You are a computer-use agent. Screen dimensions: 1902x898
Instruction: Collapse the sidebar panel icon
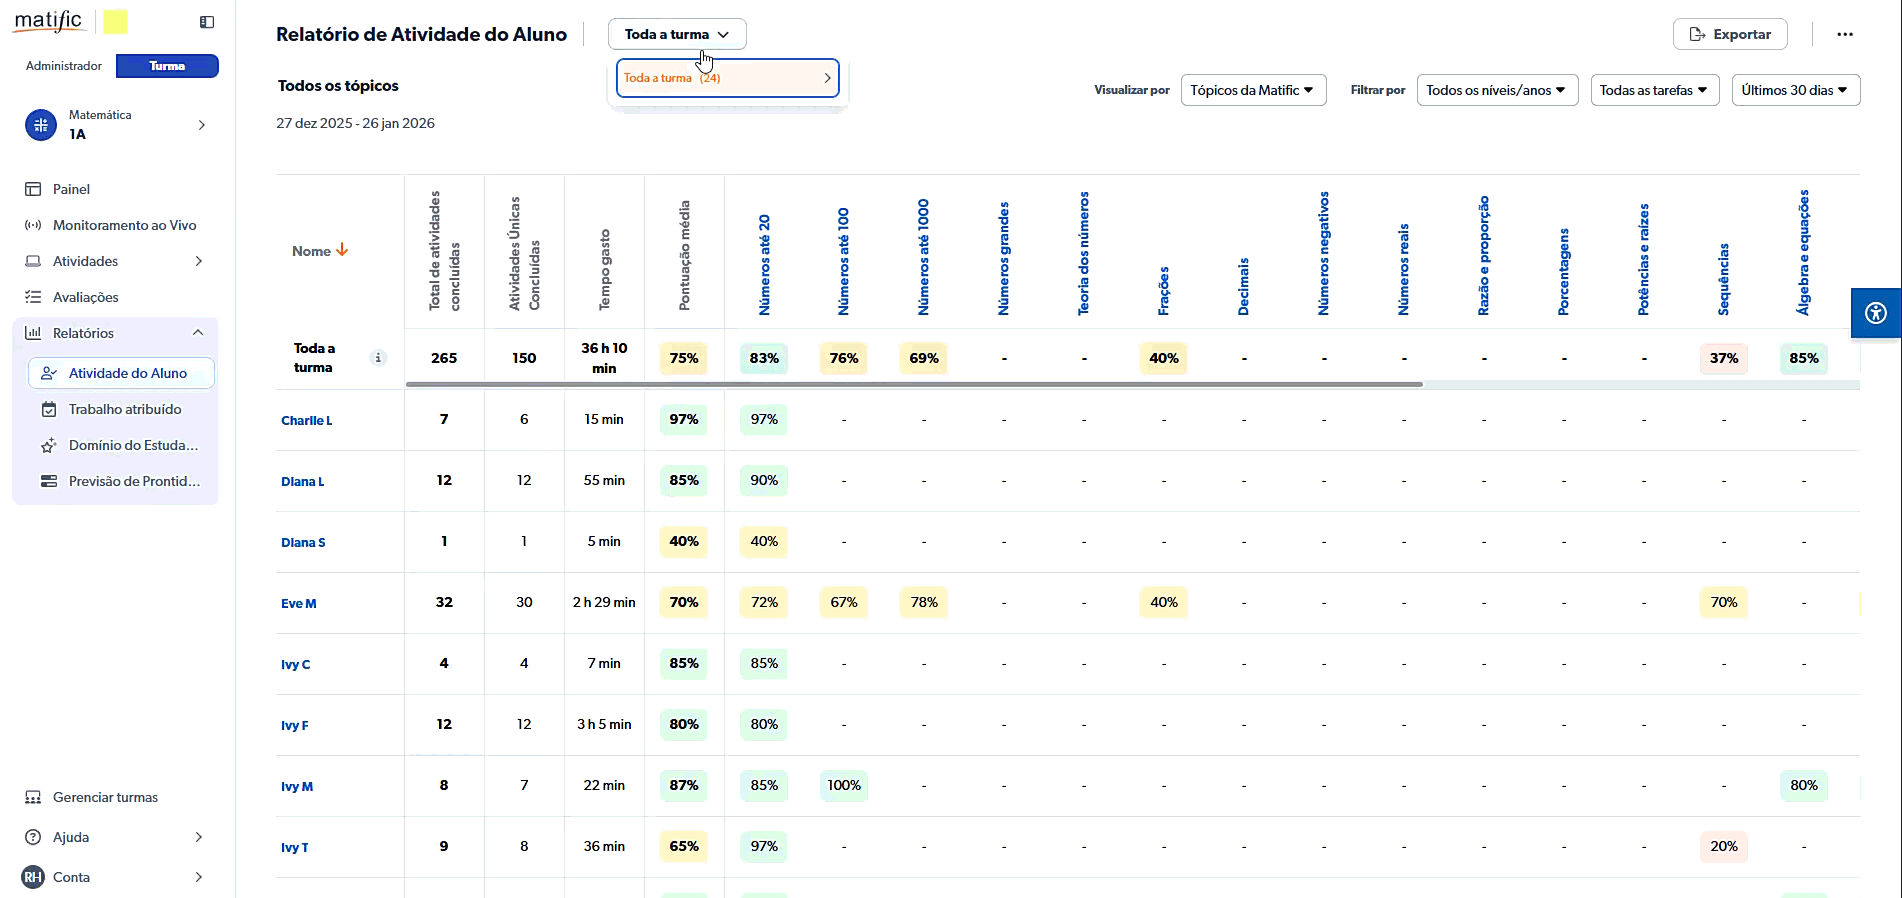pos(207,22)
